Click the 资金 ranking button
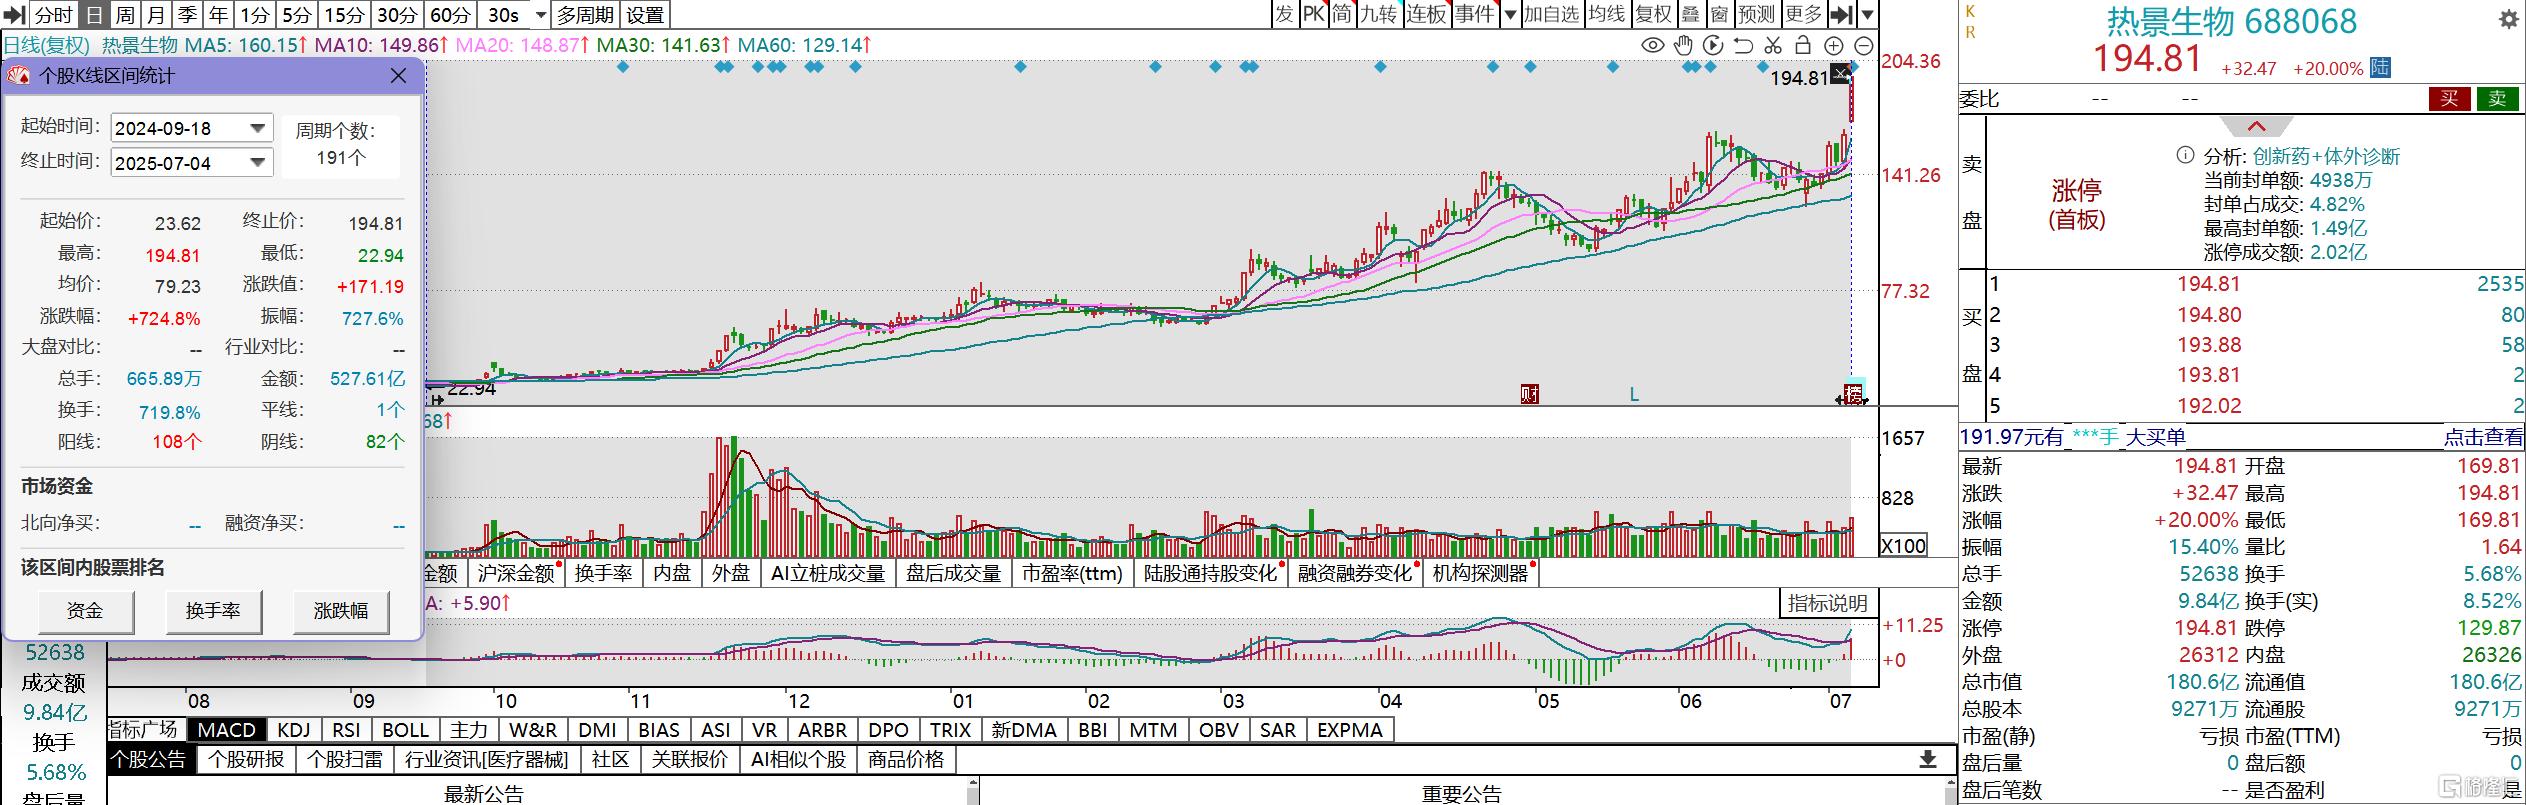Image resolution: width=2526 pixels, height=805 pixels. (x=85, y=611)
